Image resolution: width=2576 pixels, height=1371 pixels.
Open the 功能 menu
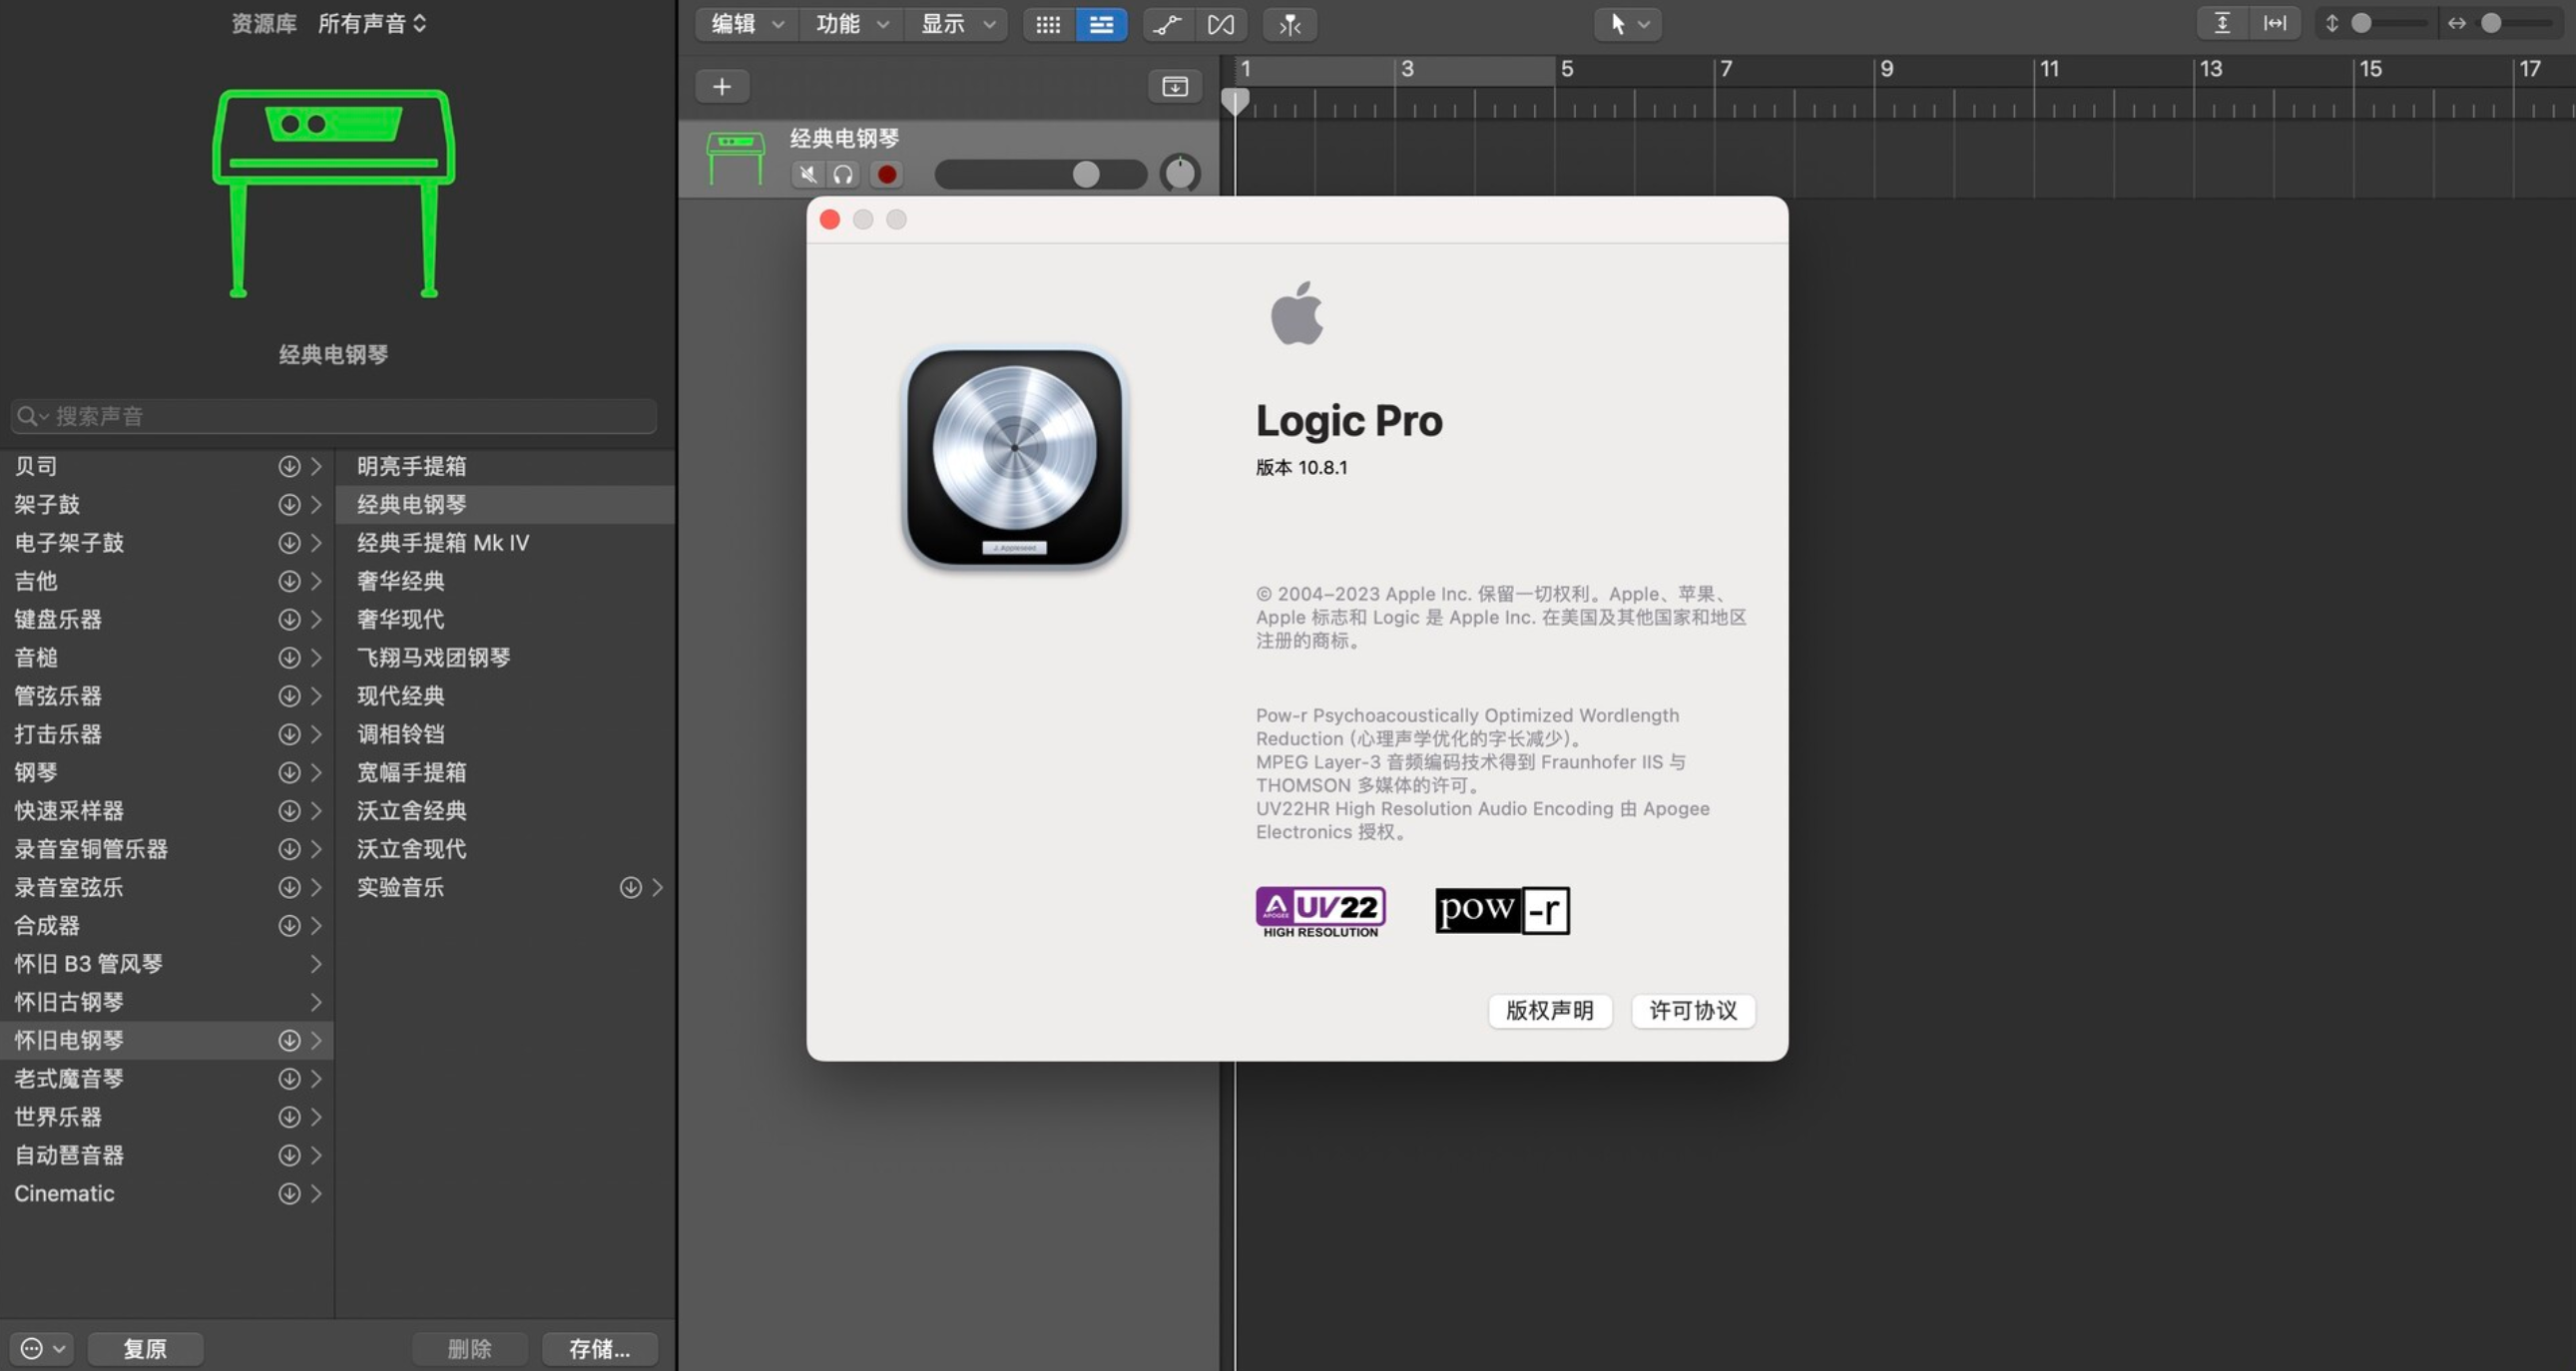tap(852, 24)
